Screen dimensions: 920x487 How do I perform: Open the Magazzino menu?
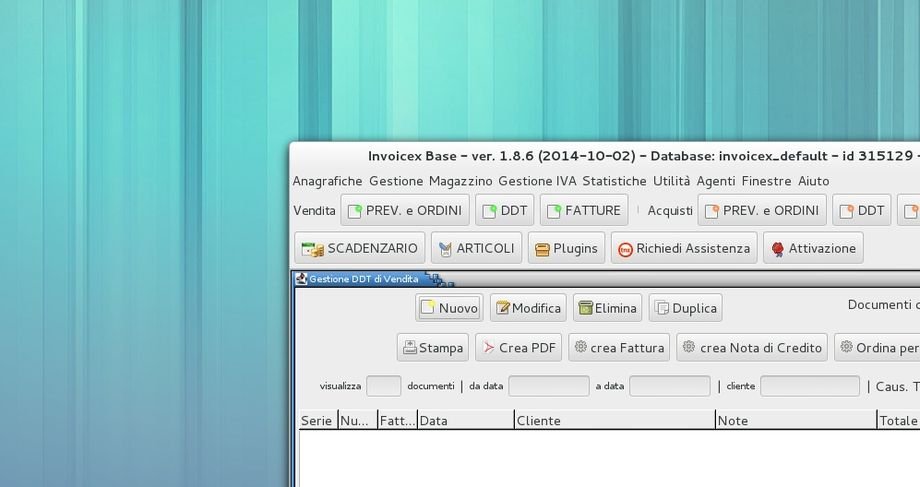pyautogui.click(x=461, y=181)
